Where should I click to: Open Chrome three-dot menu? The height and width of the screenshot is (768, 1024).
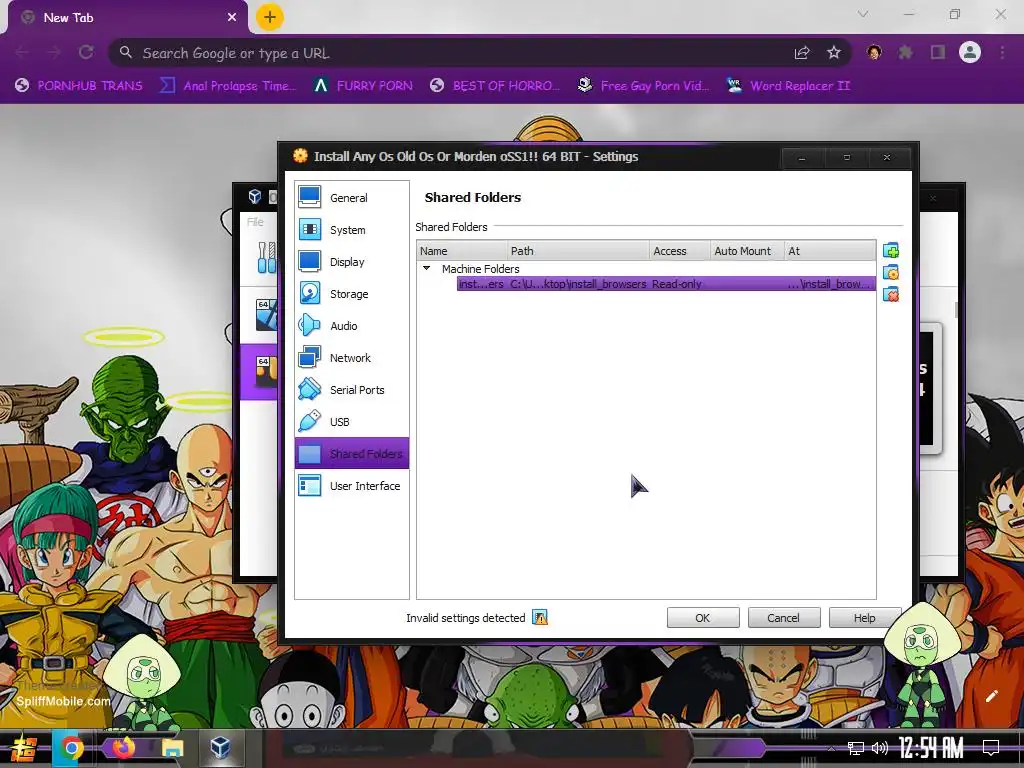(1002, 52)
